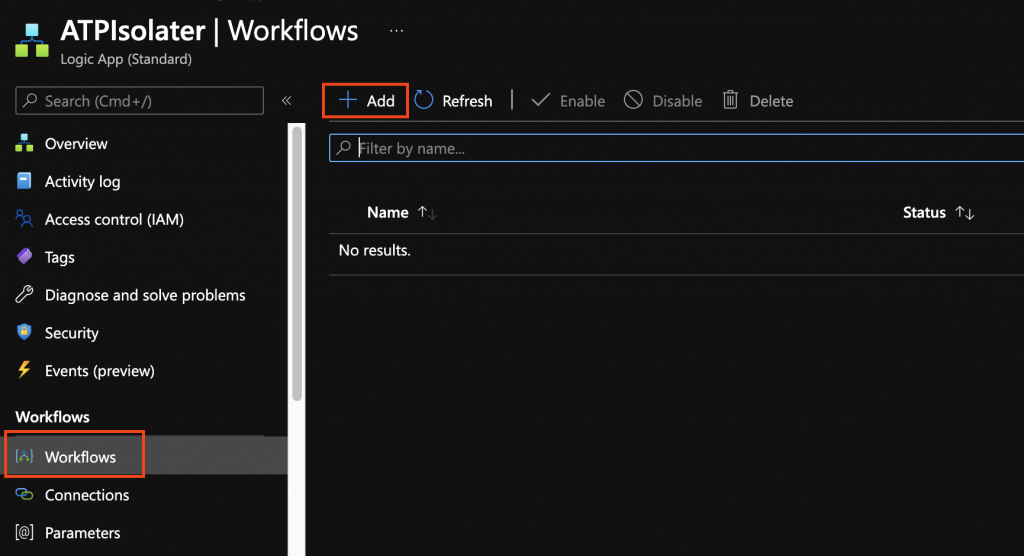Click the Connections link icon
This screenshot has height=556, width=1024.
(25, 495)
